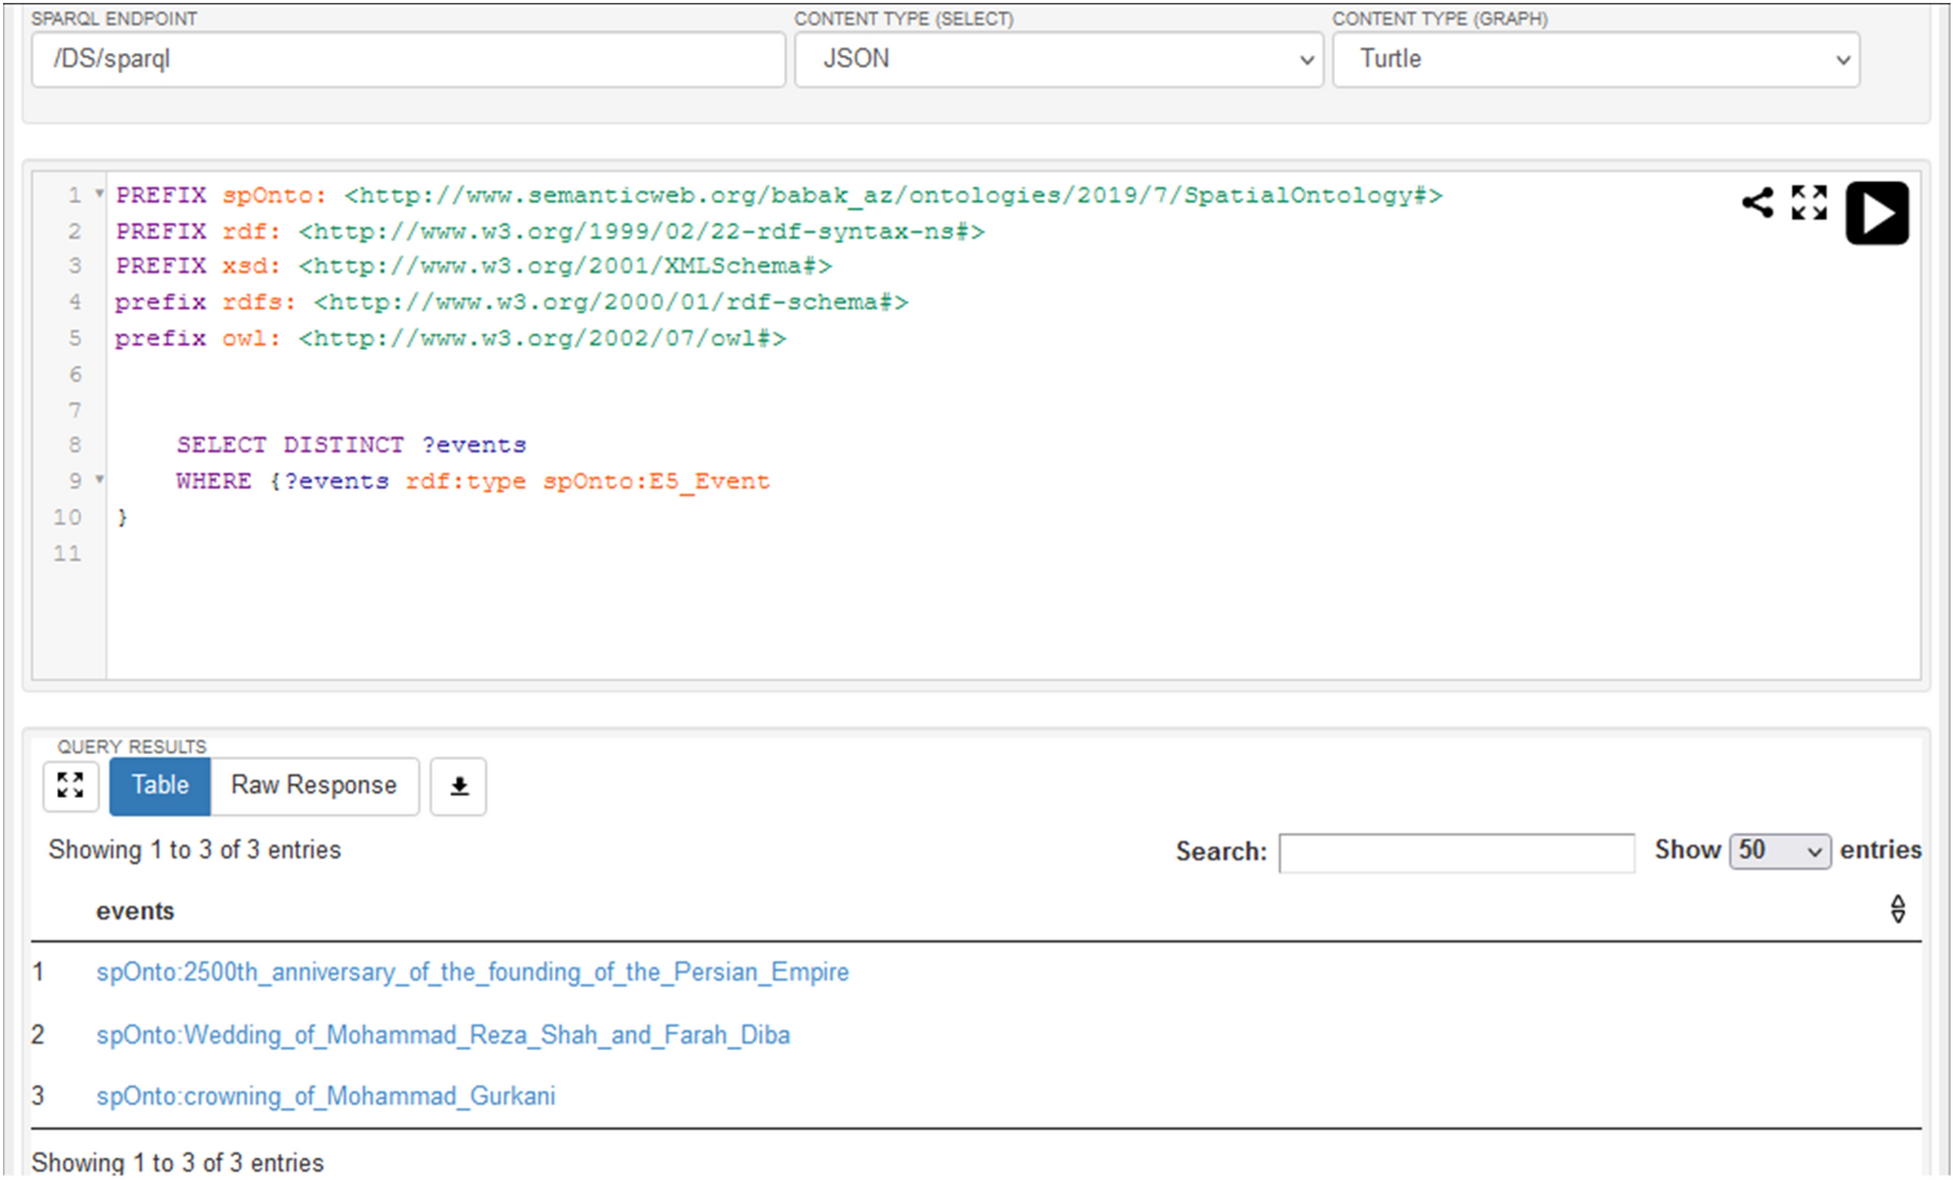Focus the SPARQL endpoint field /DS/sparql
This screenshot has width=1953, height=1180.
(408, 59)
